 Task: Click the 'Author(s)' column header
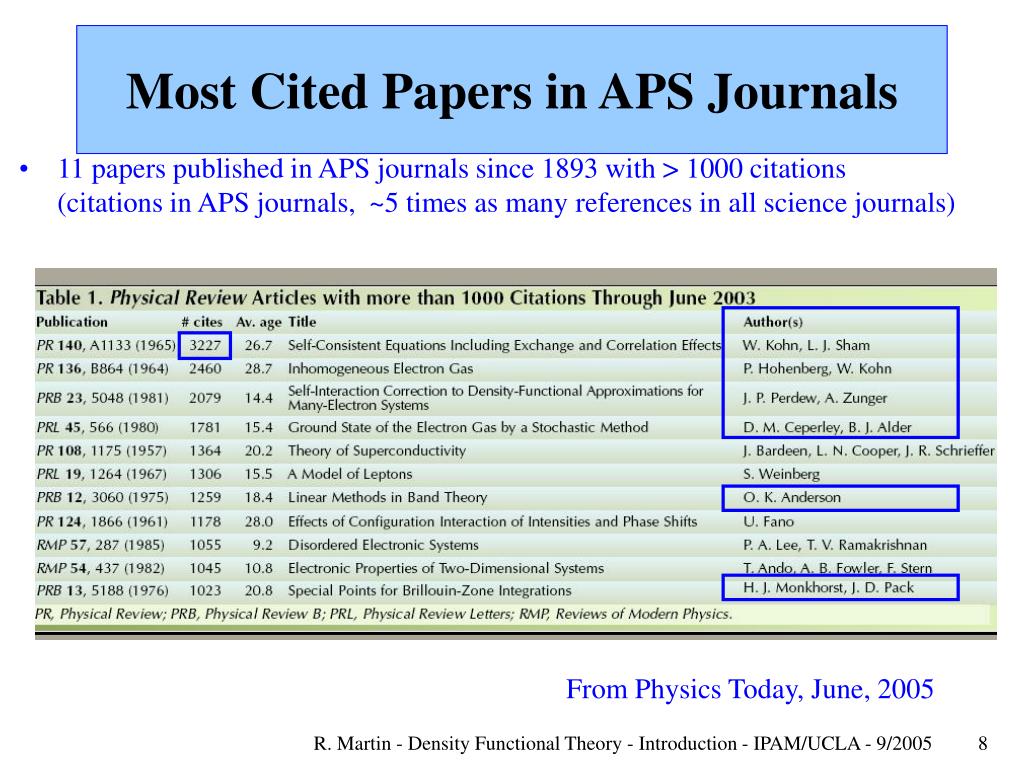pyautogui.click(x=773, y=322)
